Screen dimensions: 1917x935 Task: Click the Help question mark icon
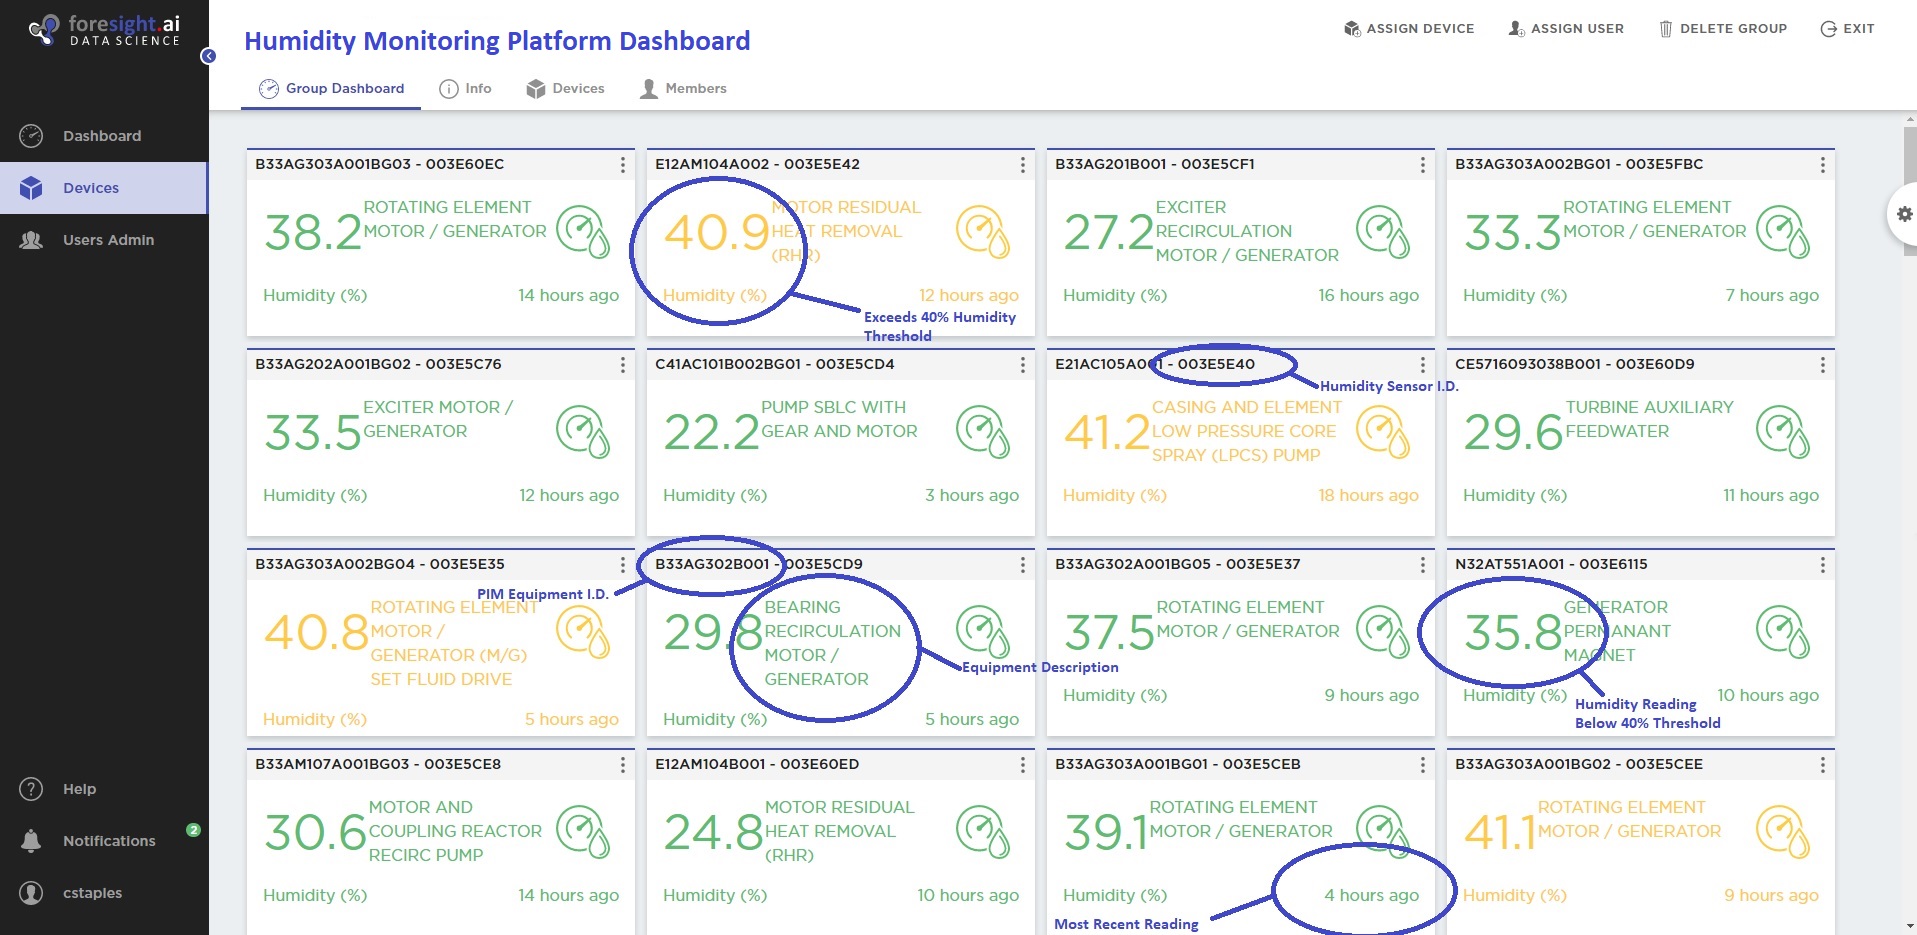tap(31, 789)
